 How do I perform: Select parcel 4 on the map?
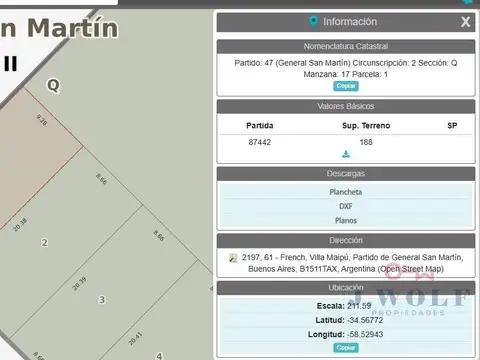tap(159, 355)
